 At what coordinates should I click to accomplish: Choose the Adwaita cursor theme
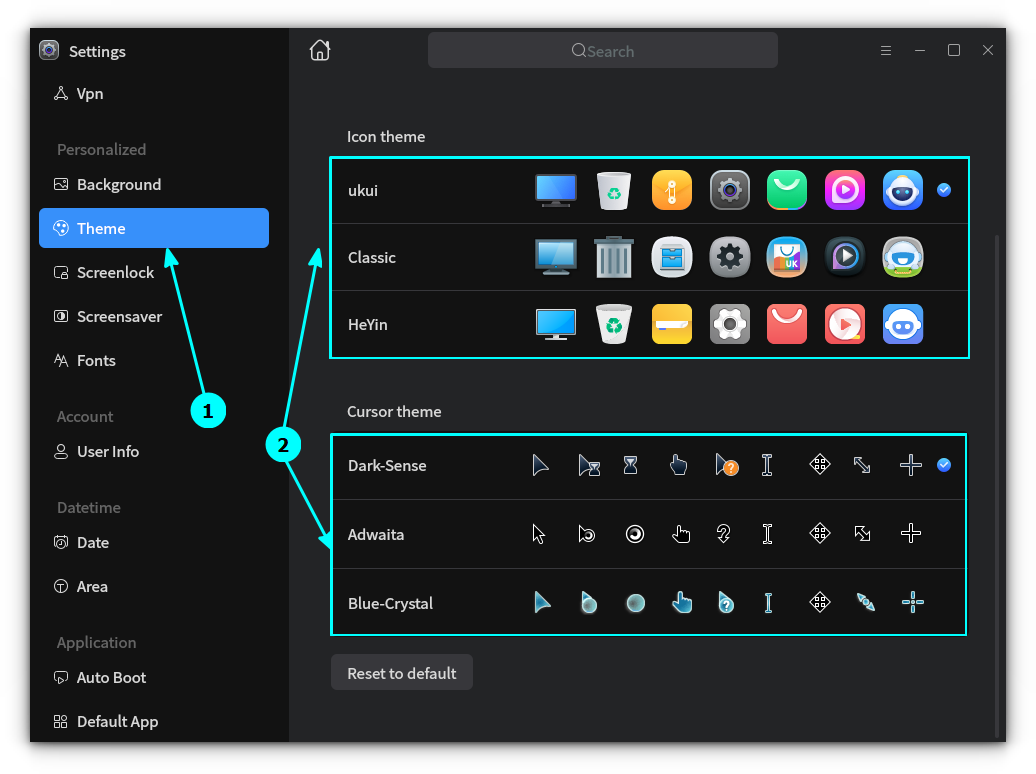click(376, 534)
